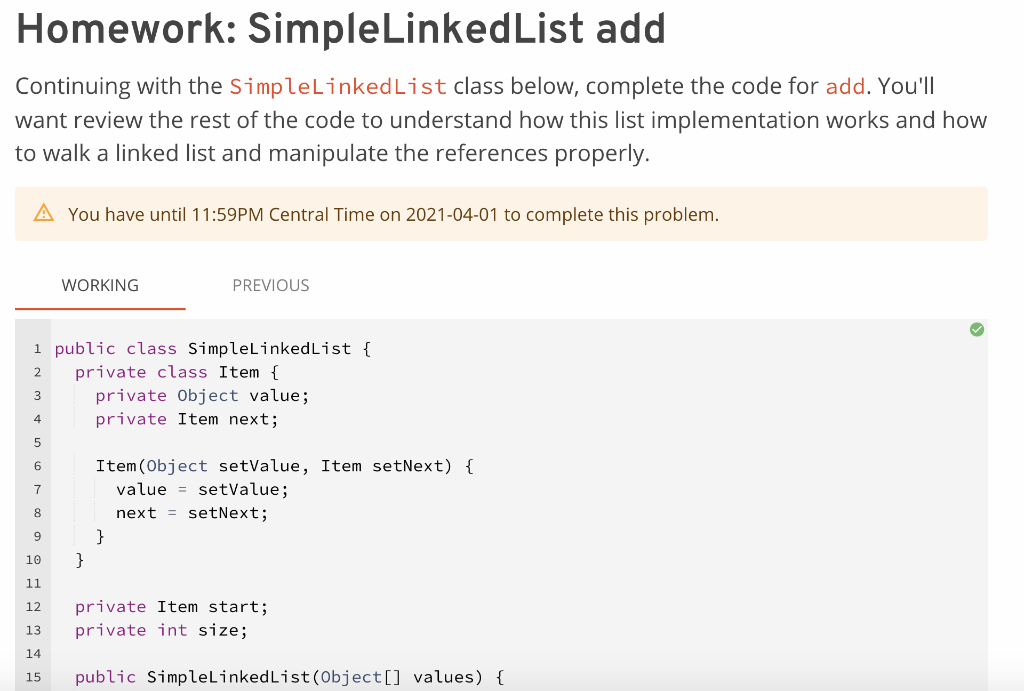The width and height of the screenshot is (1024, 691).
Task: Click the private int size declaration
Action: pyautogui.click(x=160, y=630)
